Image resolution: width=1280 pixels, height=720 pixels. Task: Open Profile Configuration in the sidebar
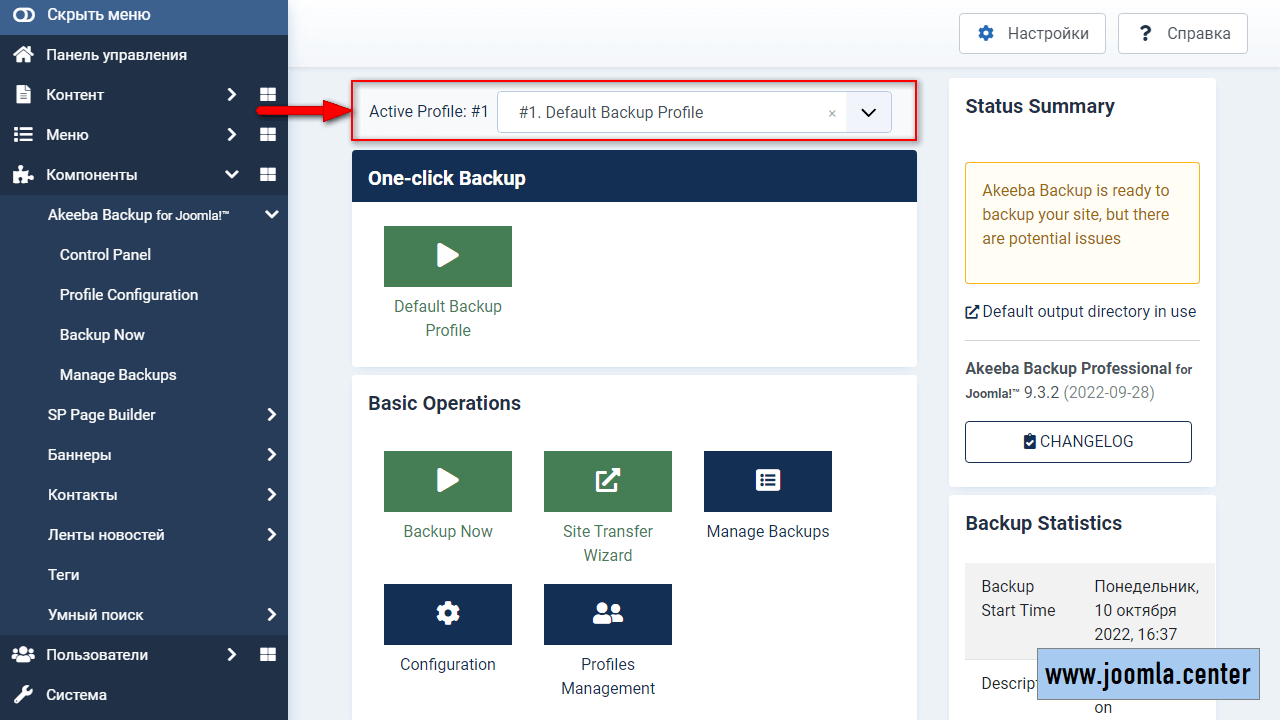pyautogui.click(x=129, y=295)
